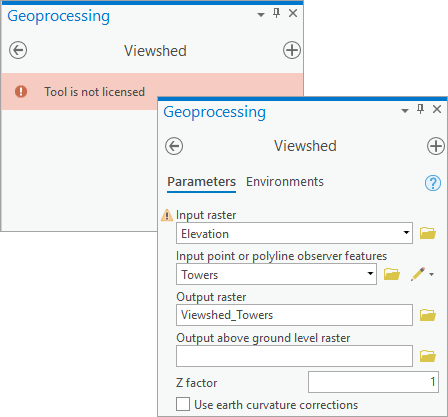The height and width of the screenshot is (417, 448).
Task: Add front Viewshed tool to favorites
Action: click(436, 146)
